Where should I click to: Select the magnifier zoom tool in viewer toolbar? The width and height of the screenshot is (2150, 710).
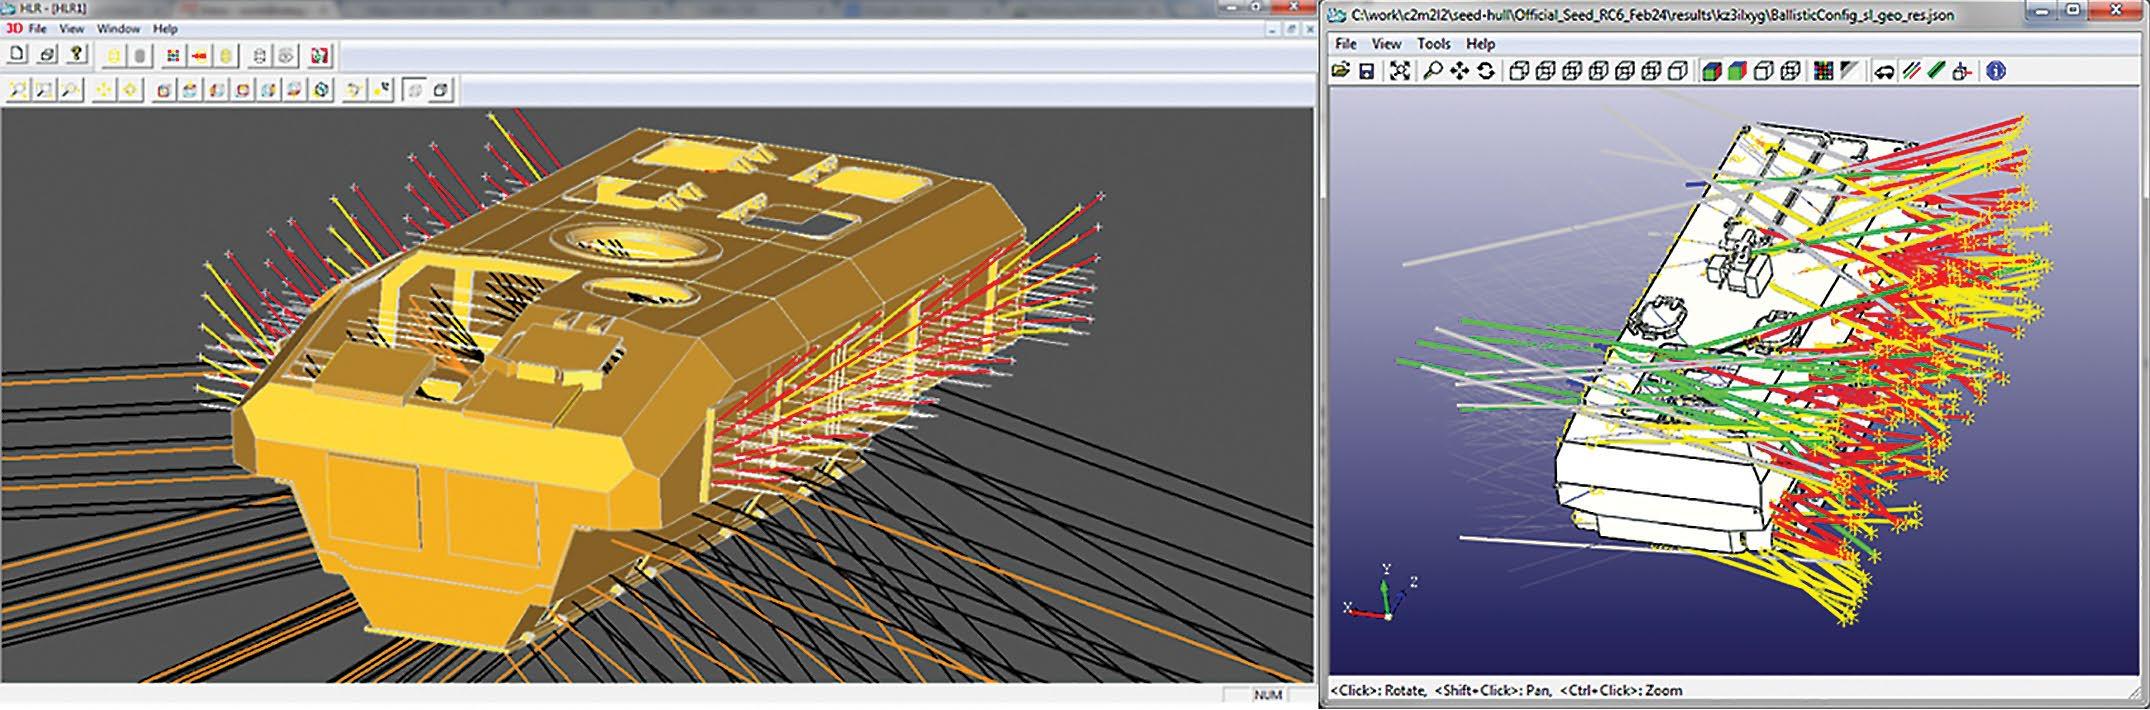click(x=1433, y=71)
